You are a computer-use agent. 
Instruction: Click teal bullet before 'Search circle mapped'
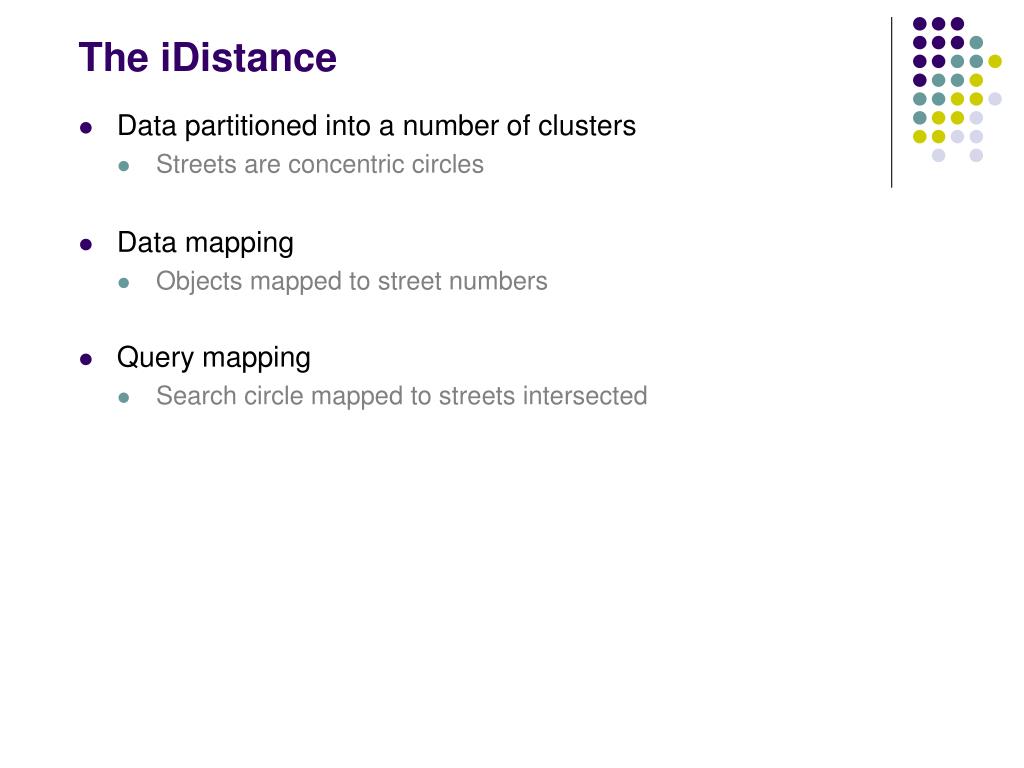point(124,398)
